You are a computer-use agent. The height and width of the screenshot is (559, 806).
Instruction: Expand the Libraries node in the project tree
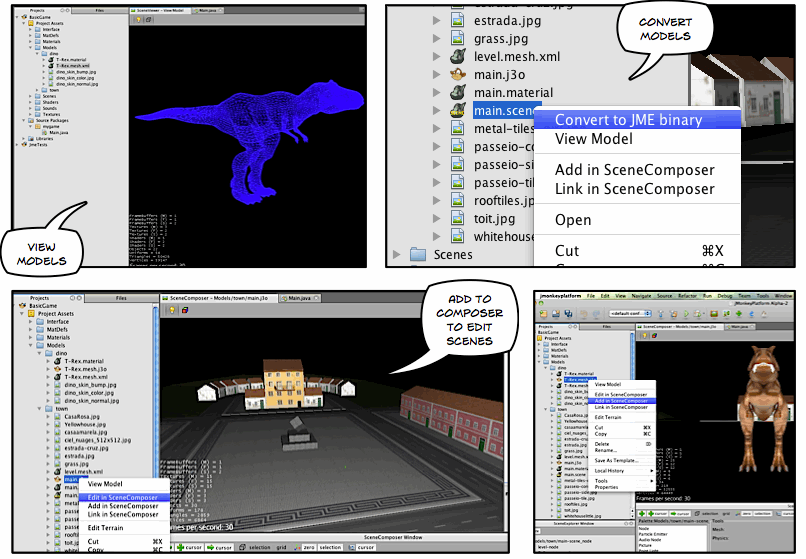pyautogui.click(x=22, y=138)
